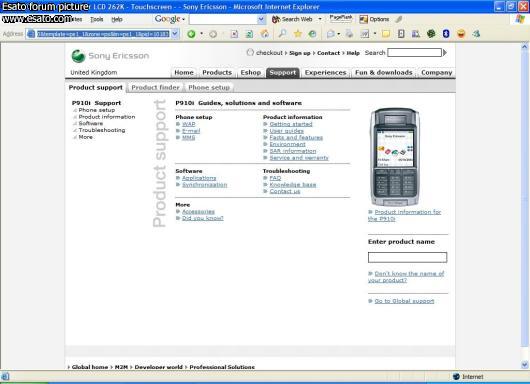530x384 pixels.
Task: Click the Edit page toolbar icon
Action: click(365, 34)
